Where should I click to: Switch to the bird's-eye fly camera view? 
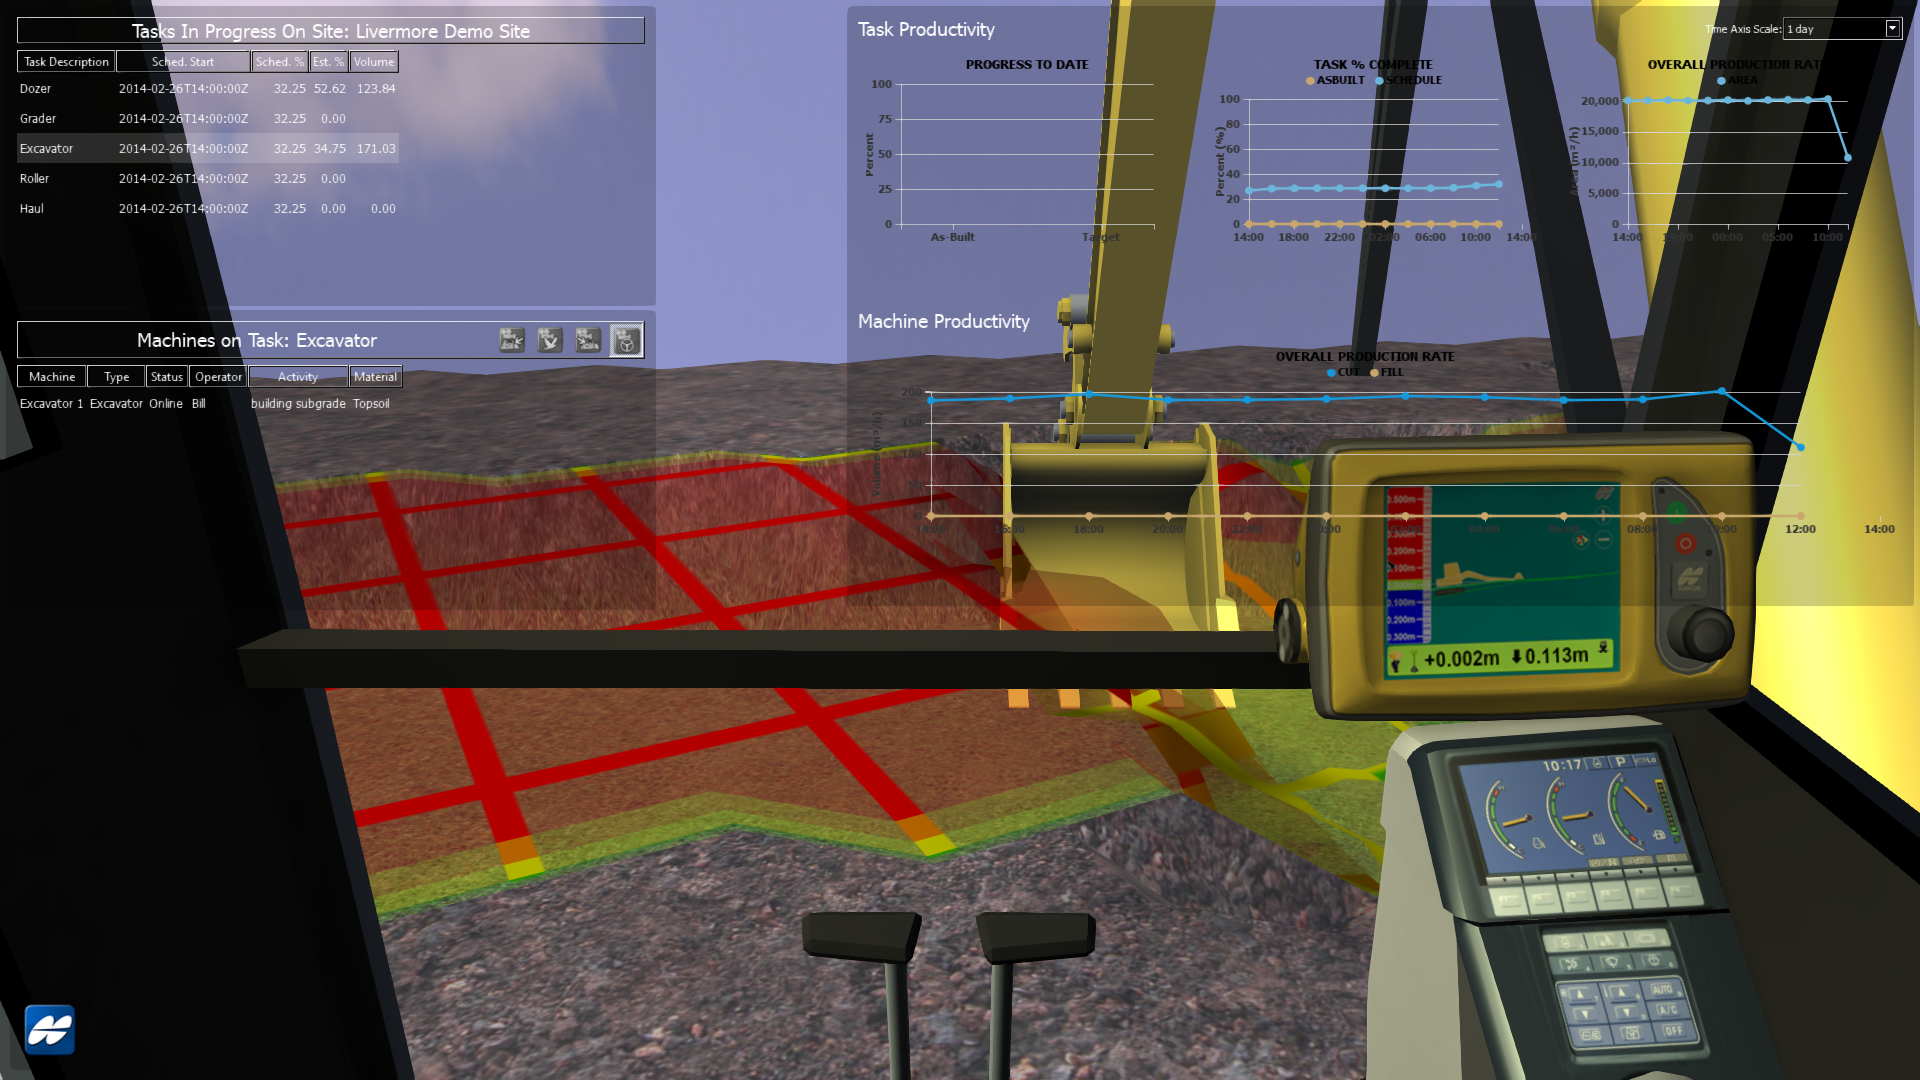pos(550,340)
